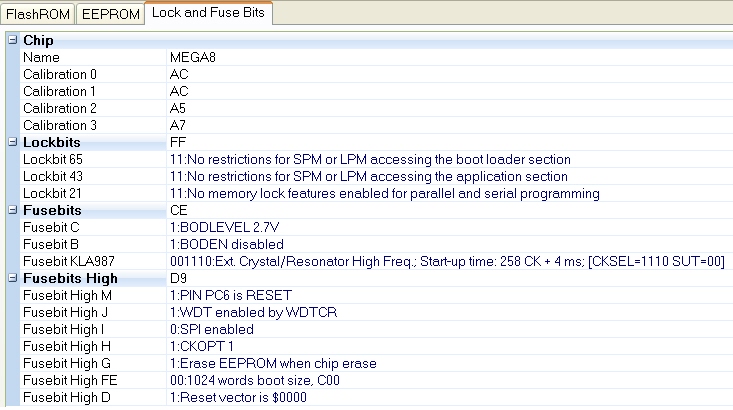Select the chip Name MEGA8 field
This screenshot has width=733, height=410.
coord(192,57)
